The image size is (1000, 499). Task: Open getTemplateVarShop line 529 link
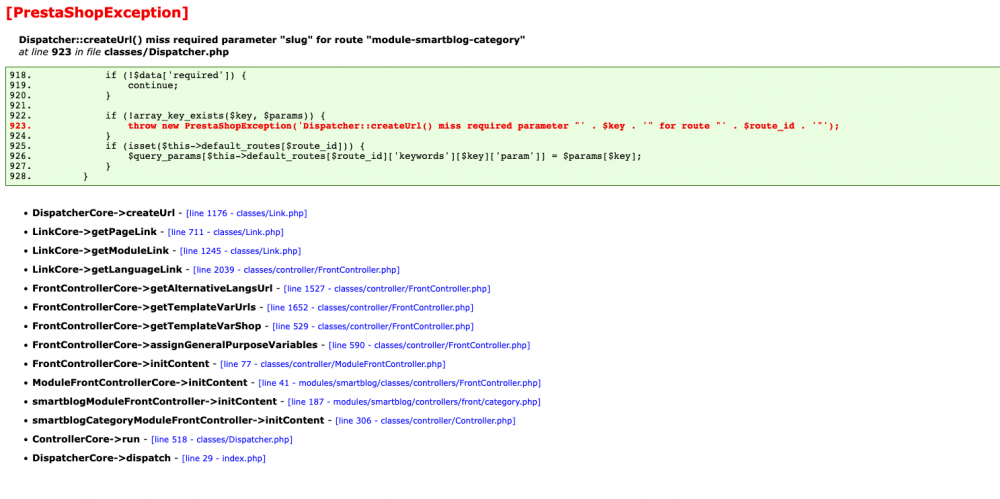tap(373, 327)
